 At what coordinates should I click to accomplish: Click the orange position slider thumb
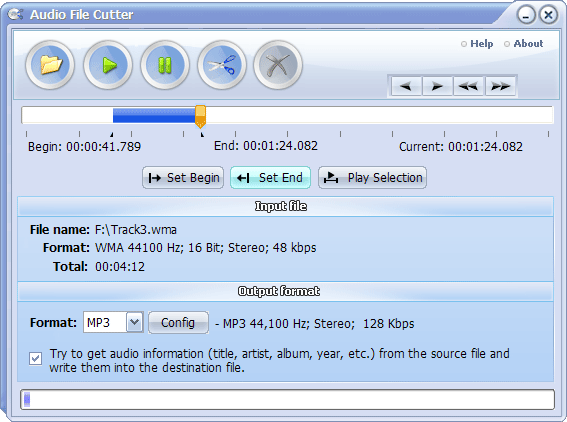pos(200,116)
